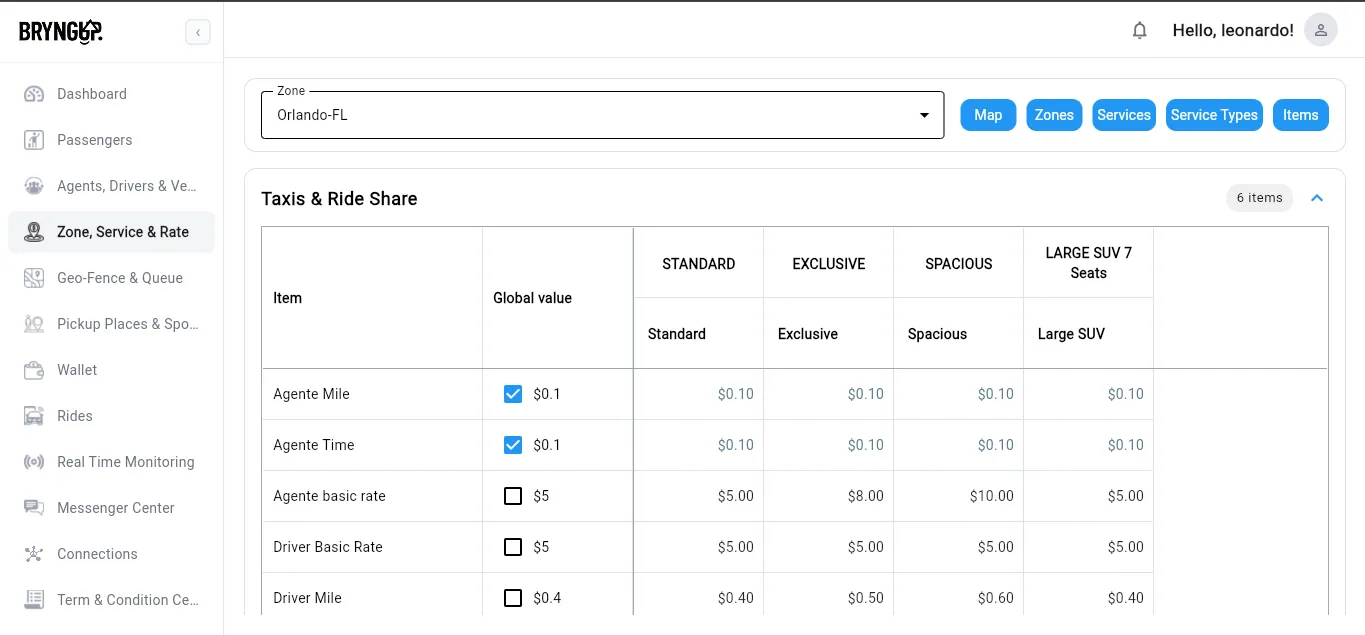Click the Pickup Places & Spots icon

[34, 324]
